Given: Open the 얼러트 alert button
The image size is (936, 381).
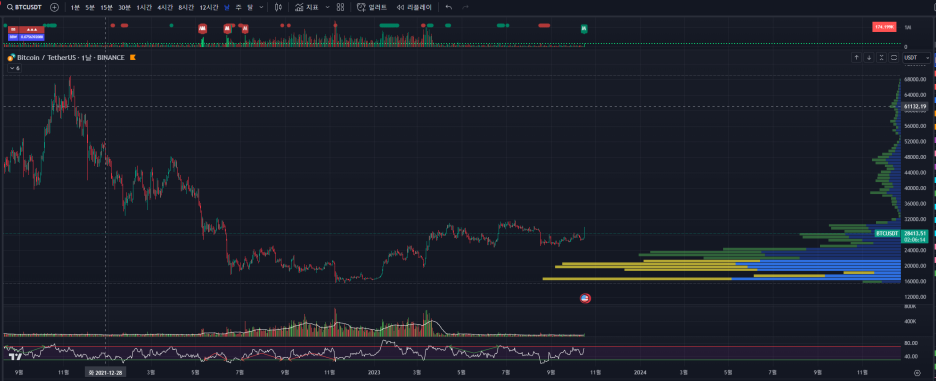Looking at the screenshot, I should coord(372,7).
